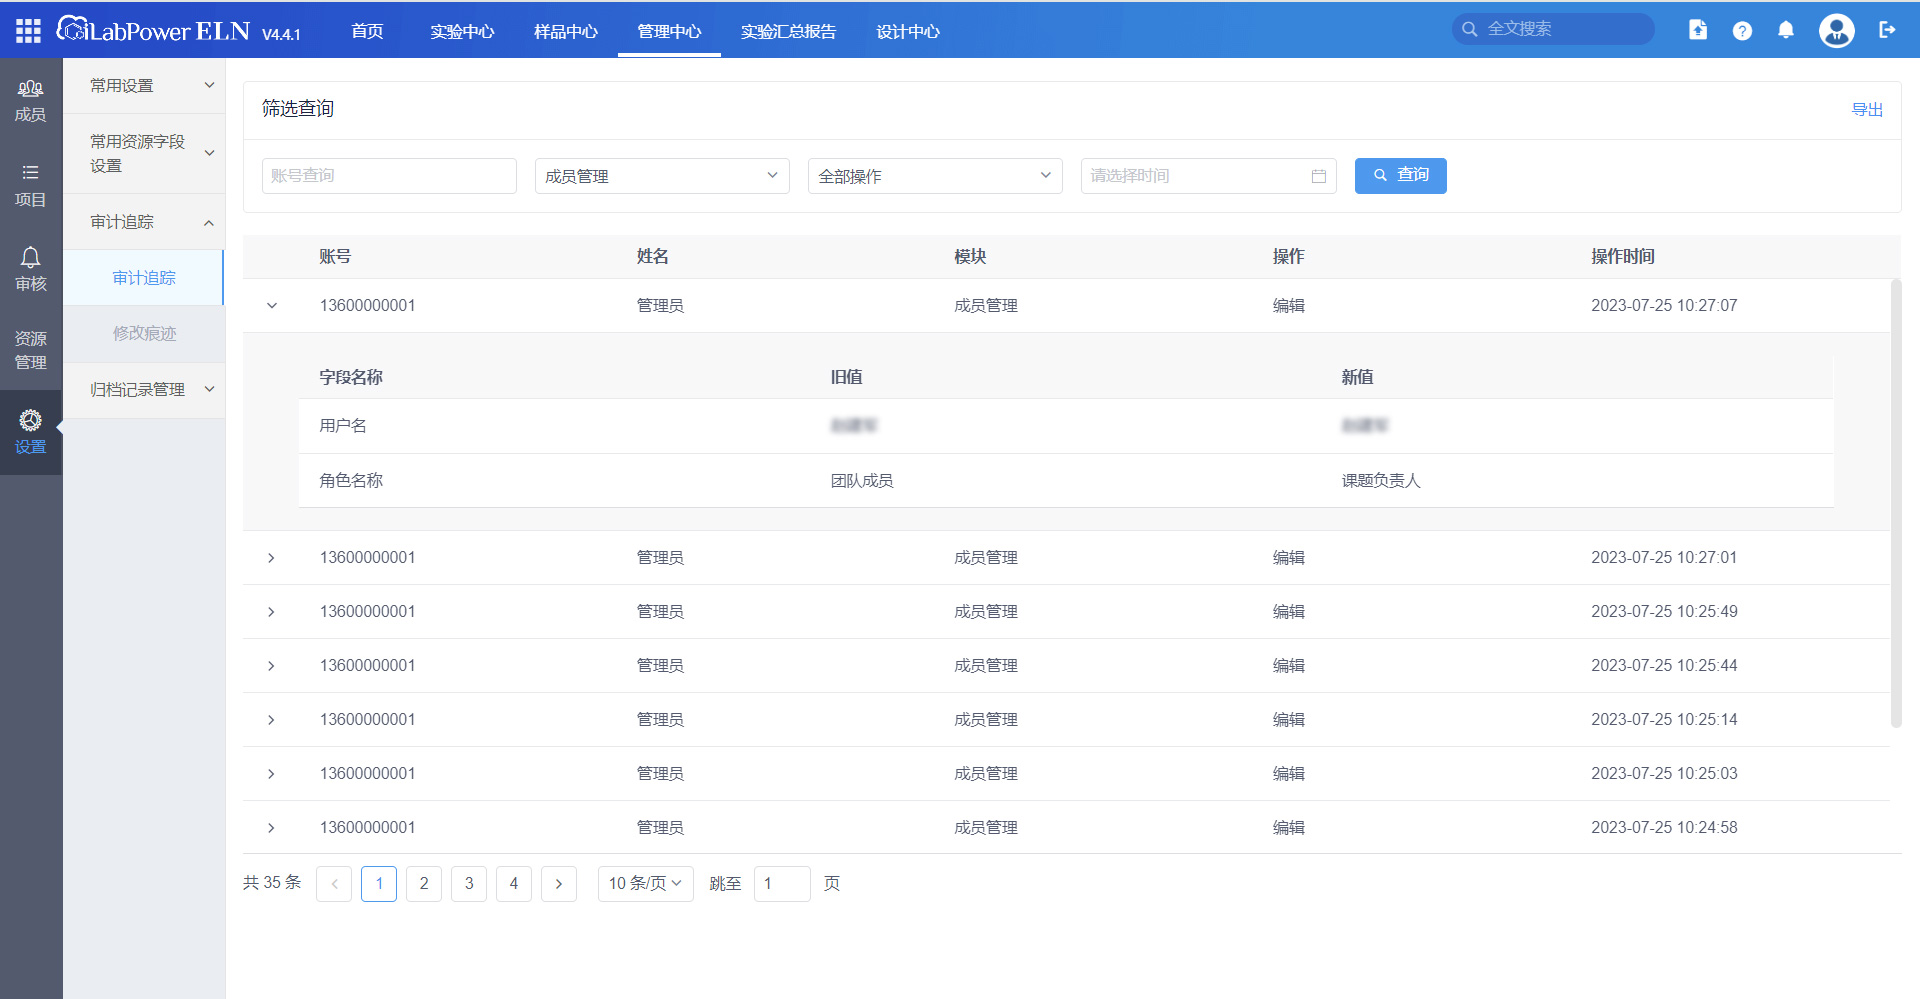Click 课题负责人 new value cell

[x=1381, y=481]
